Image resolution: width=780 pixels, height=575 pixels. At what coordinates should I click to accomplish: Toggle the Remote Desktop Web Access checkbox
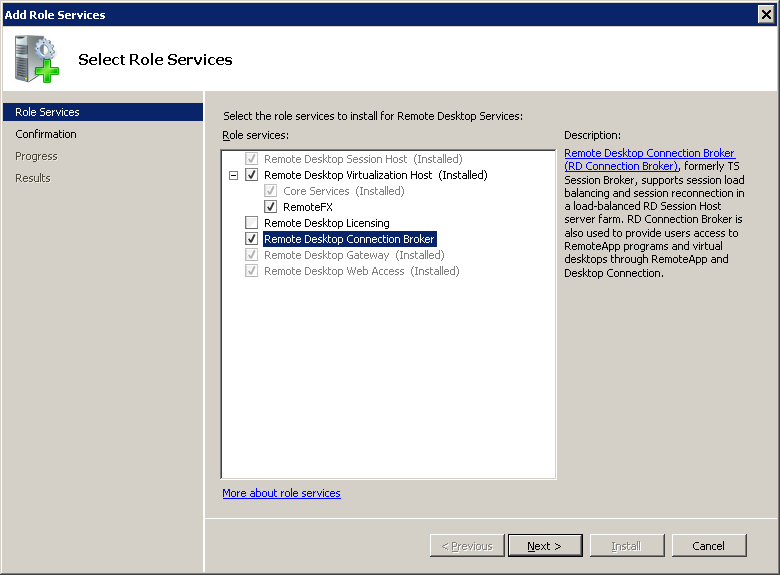[251, 271]
